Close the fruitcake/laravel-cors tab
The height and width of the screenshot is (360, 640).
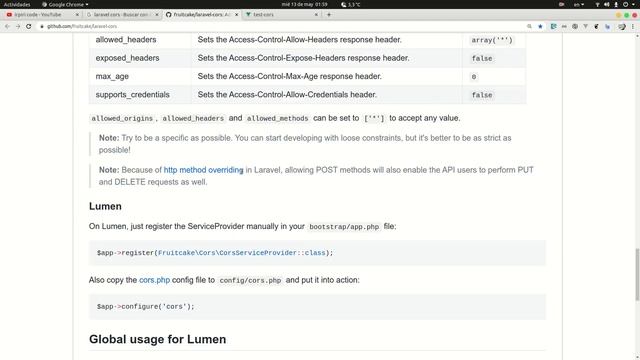tap(236, 14)
